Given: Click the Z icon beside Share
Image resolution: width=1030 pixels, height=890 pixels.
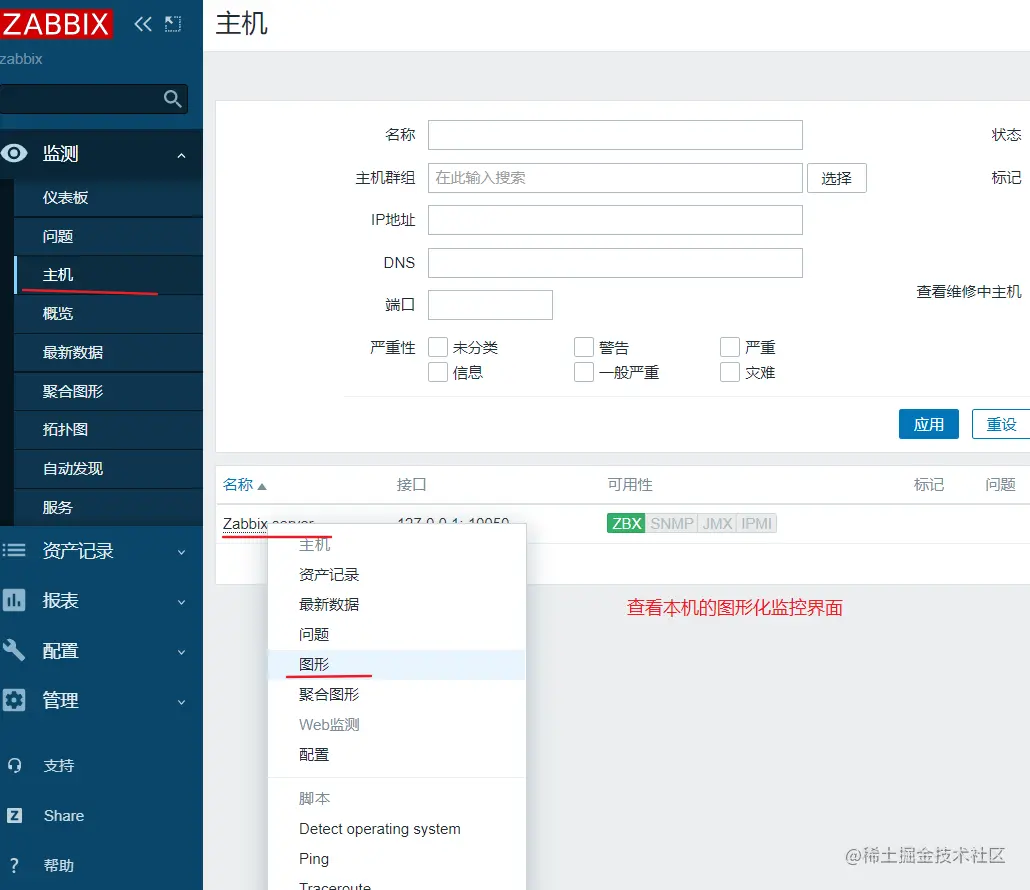Looking at the screenshot, I should pyautogui.click(x=14, y=815).
